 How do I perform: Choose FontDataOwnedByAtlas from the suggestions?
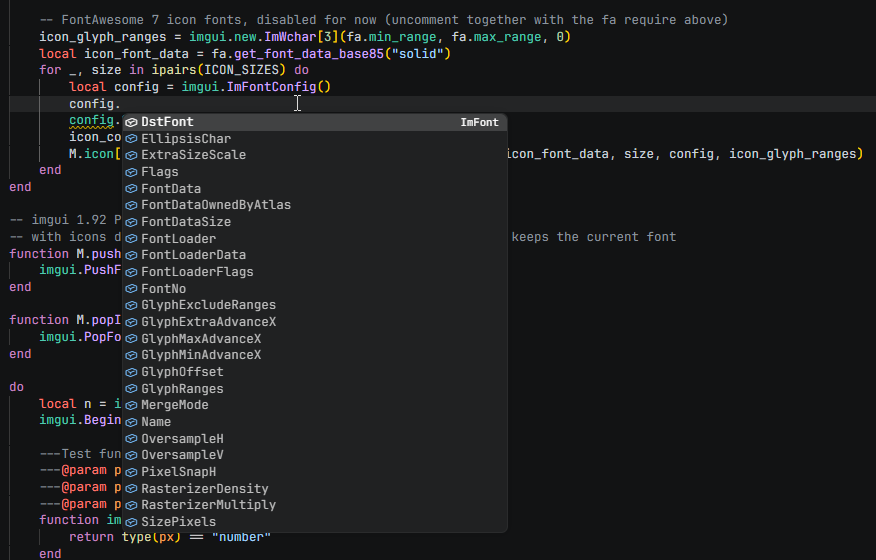tap(315, 205)
